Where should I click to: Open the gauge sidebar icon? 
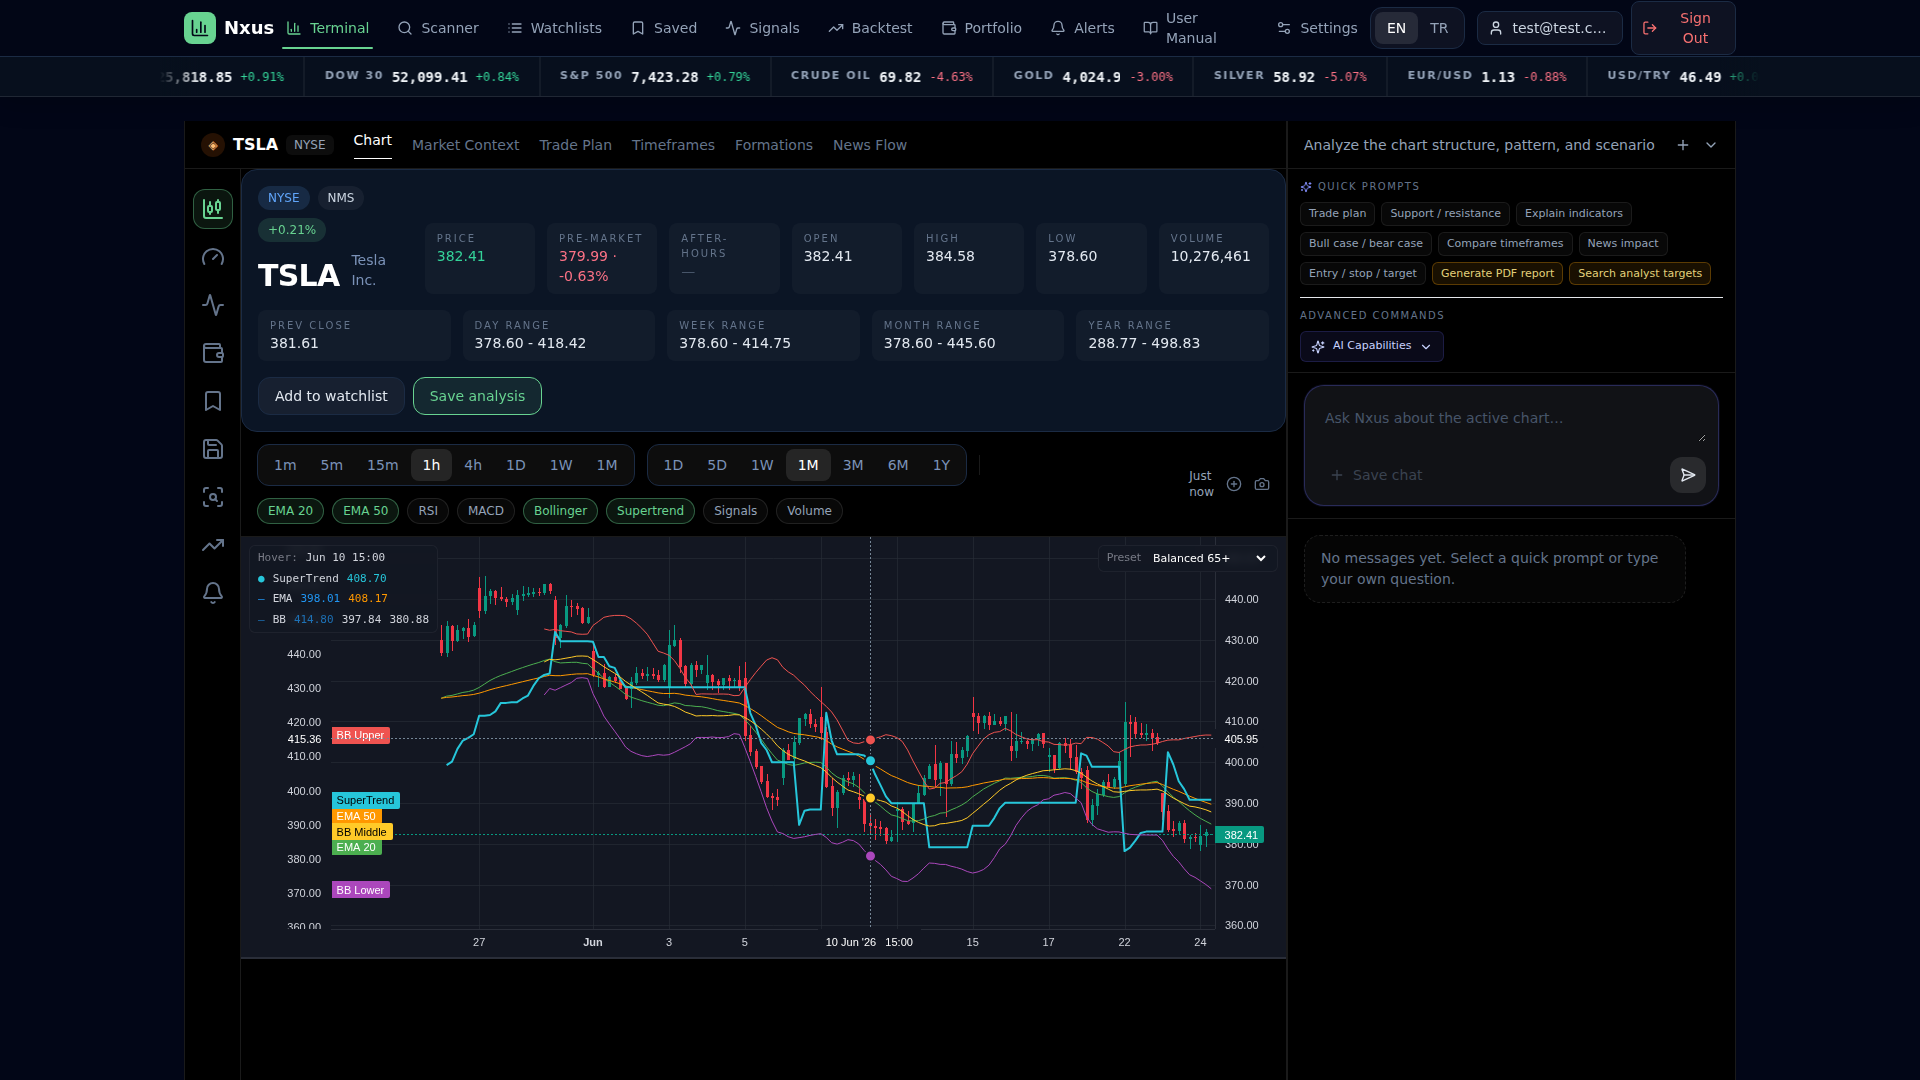(213, 257)
